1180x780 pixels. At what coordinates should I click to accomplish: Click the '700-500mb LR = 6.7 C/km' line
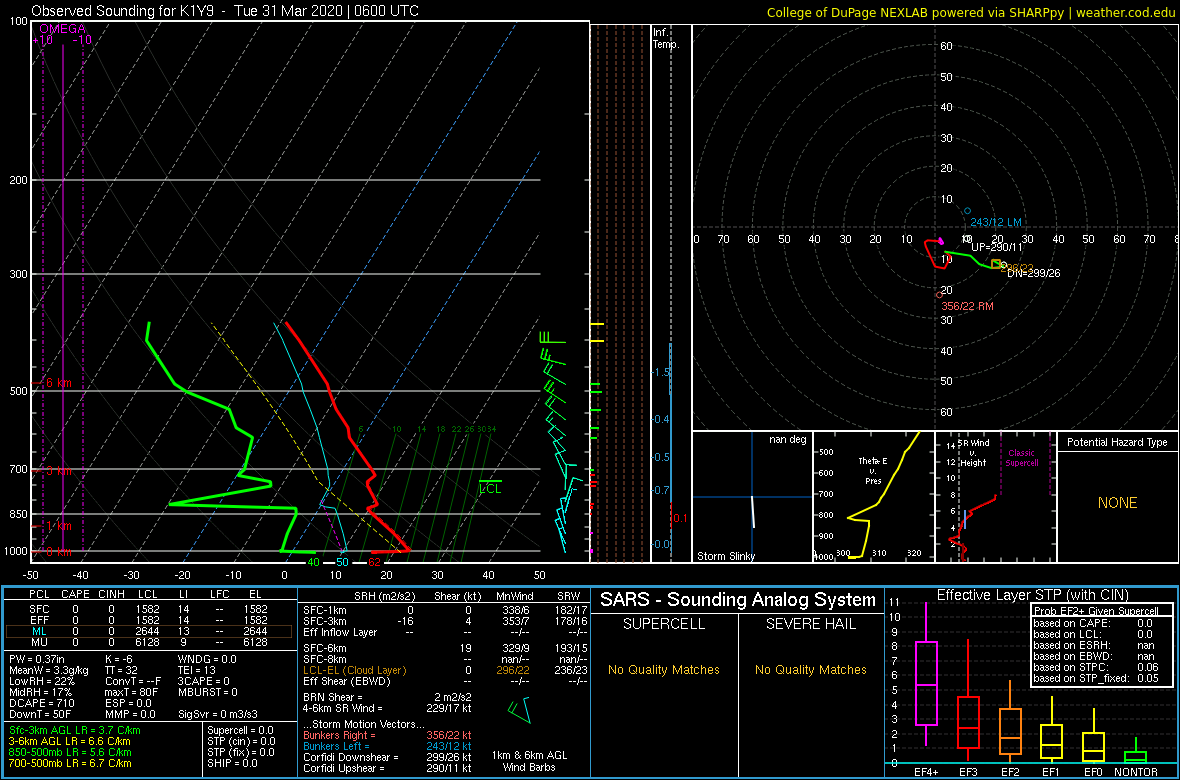[x=70, y=764]
